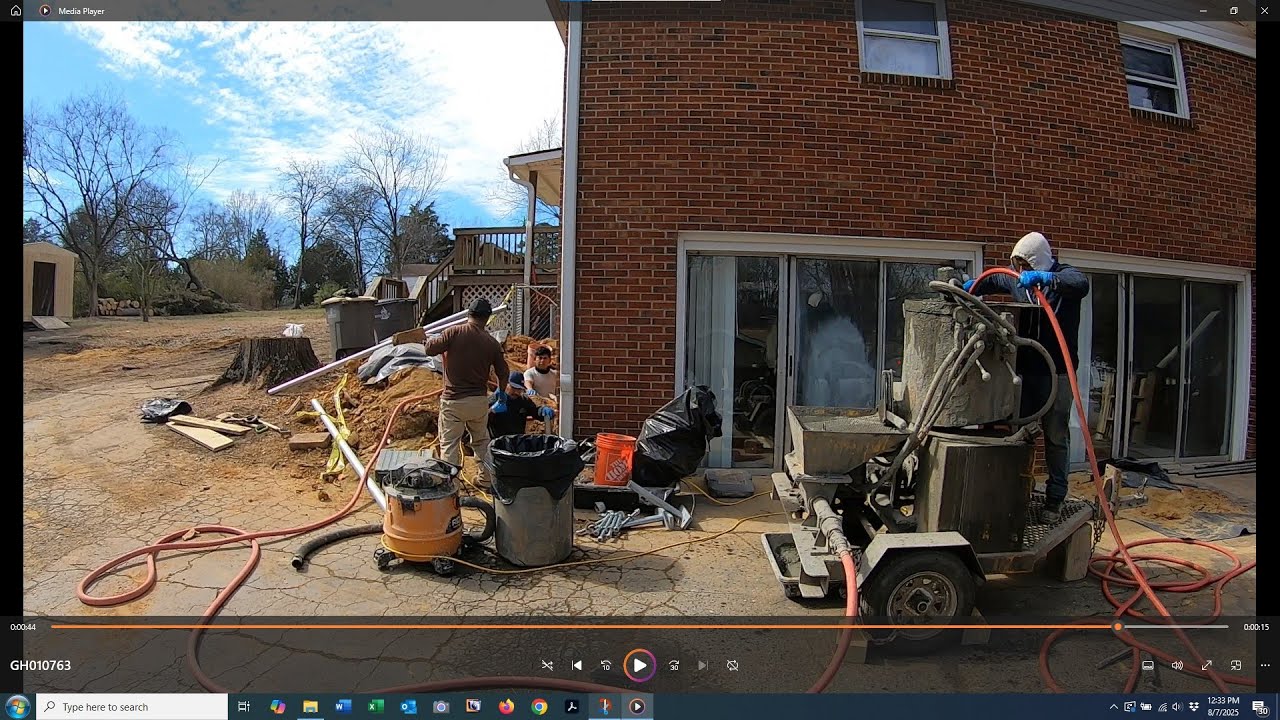Screen dimensions: 1280x720
Task: Click the GH010763 video title
Action: point(40,665)
